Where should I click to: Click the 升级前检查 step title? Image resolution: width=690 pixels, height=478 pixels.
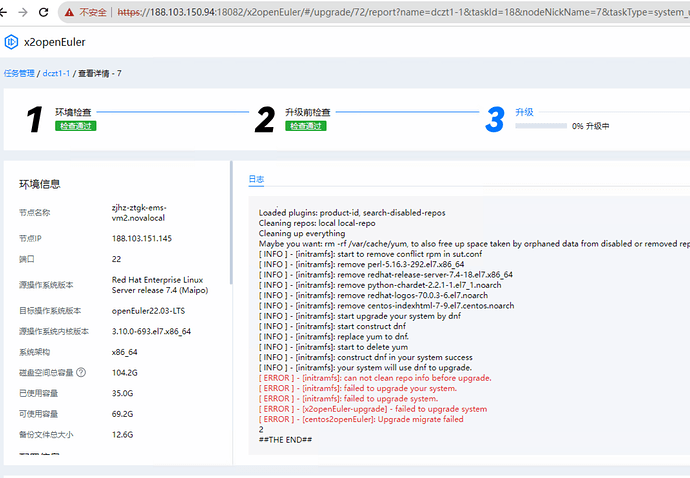click(x=307, y=112)
